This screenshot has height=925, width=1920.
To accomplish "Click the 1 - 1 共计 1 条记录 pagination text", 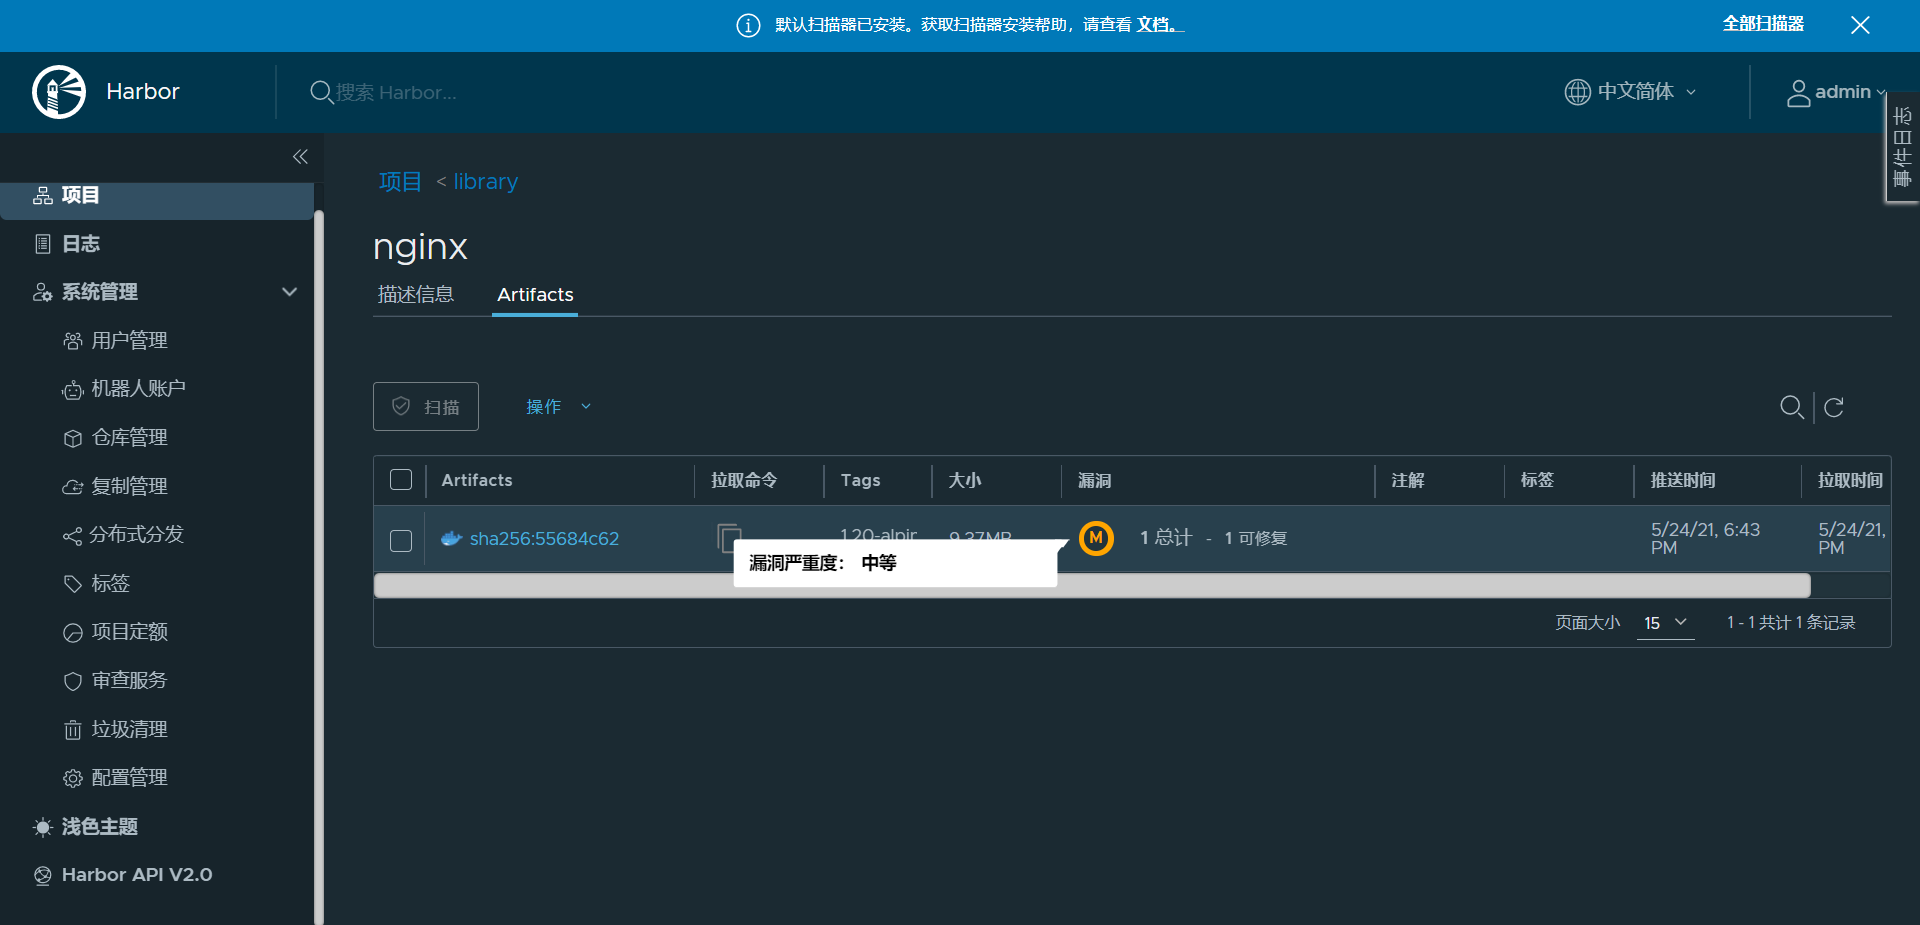I will point(1791,623).
